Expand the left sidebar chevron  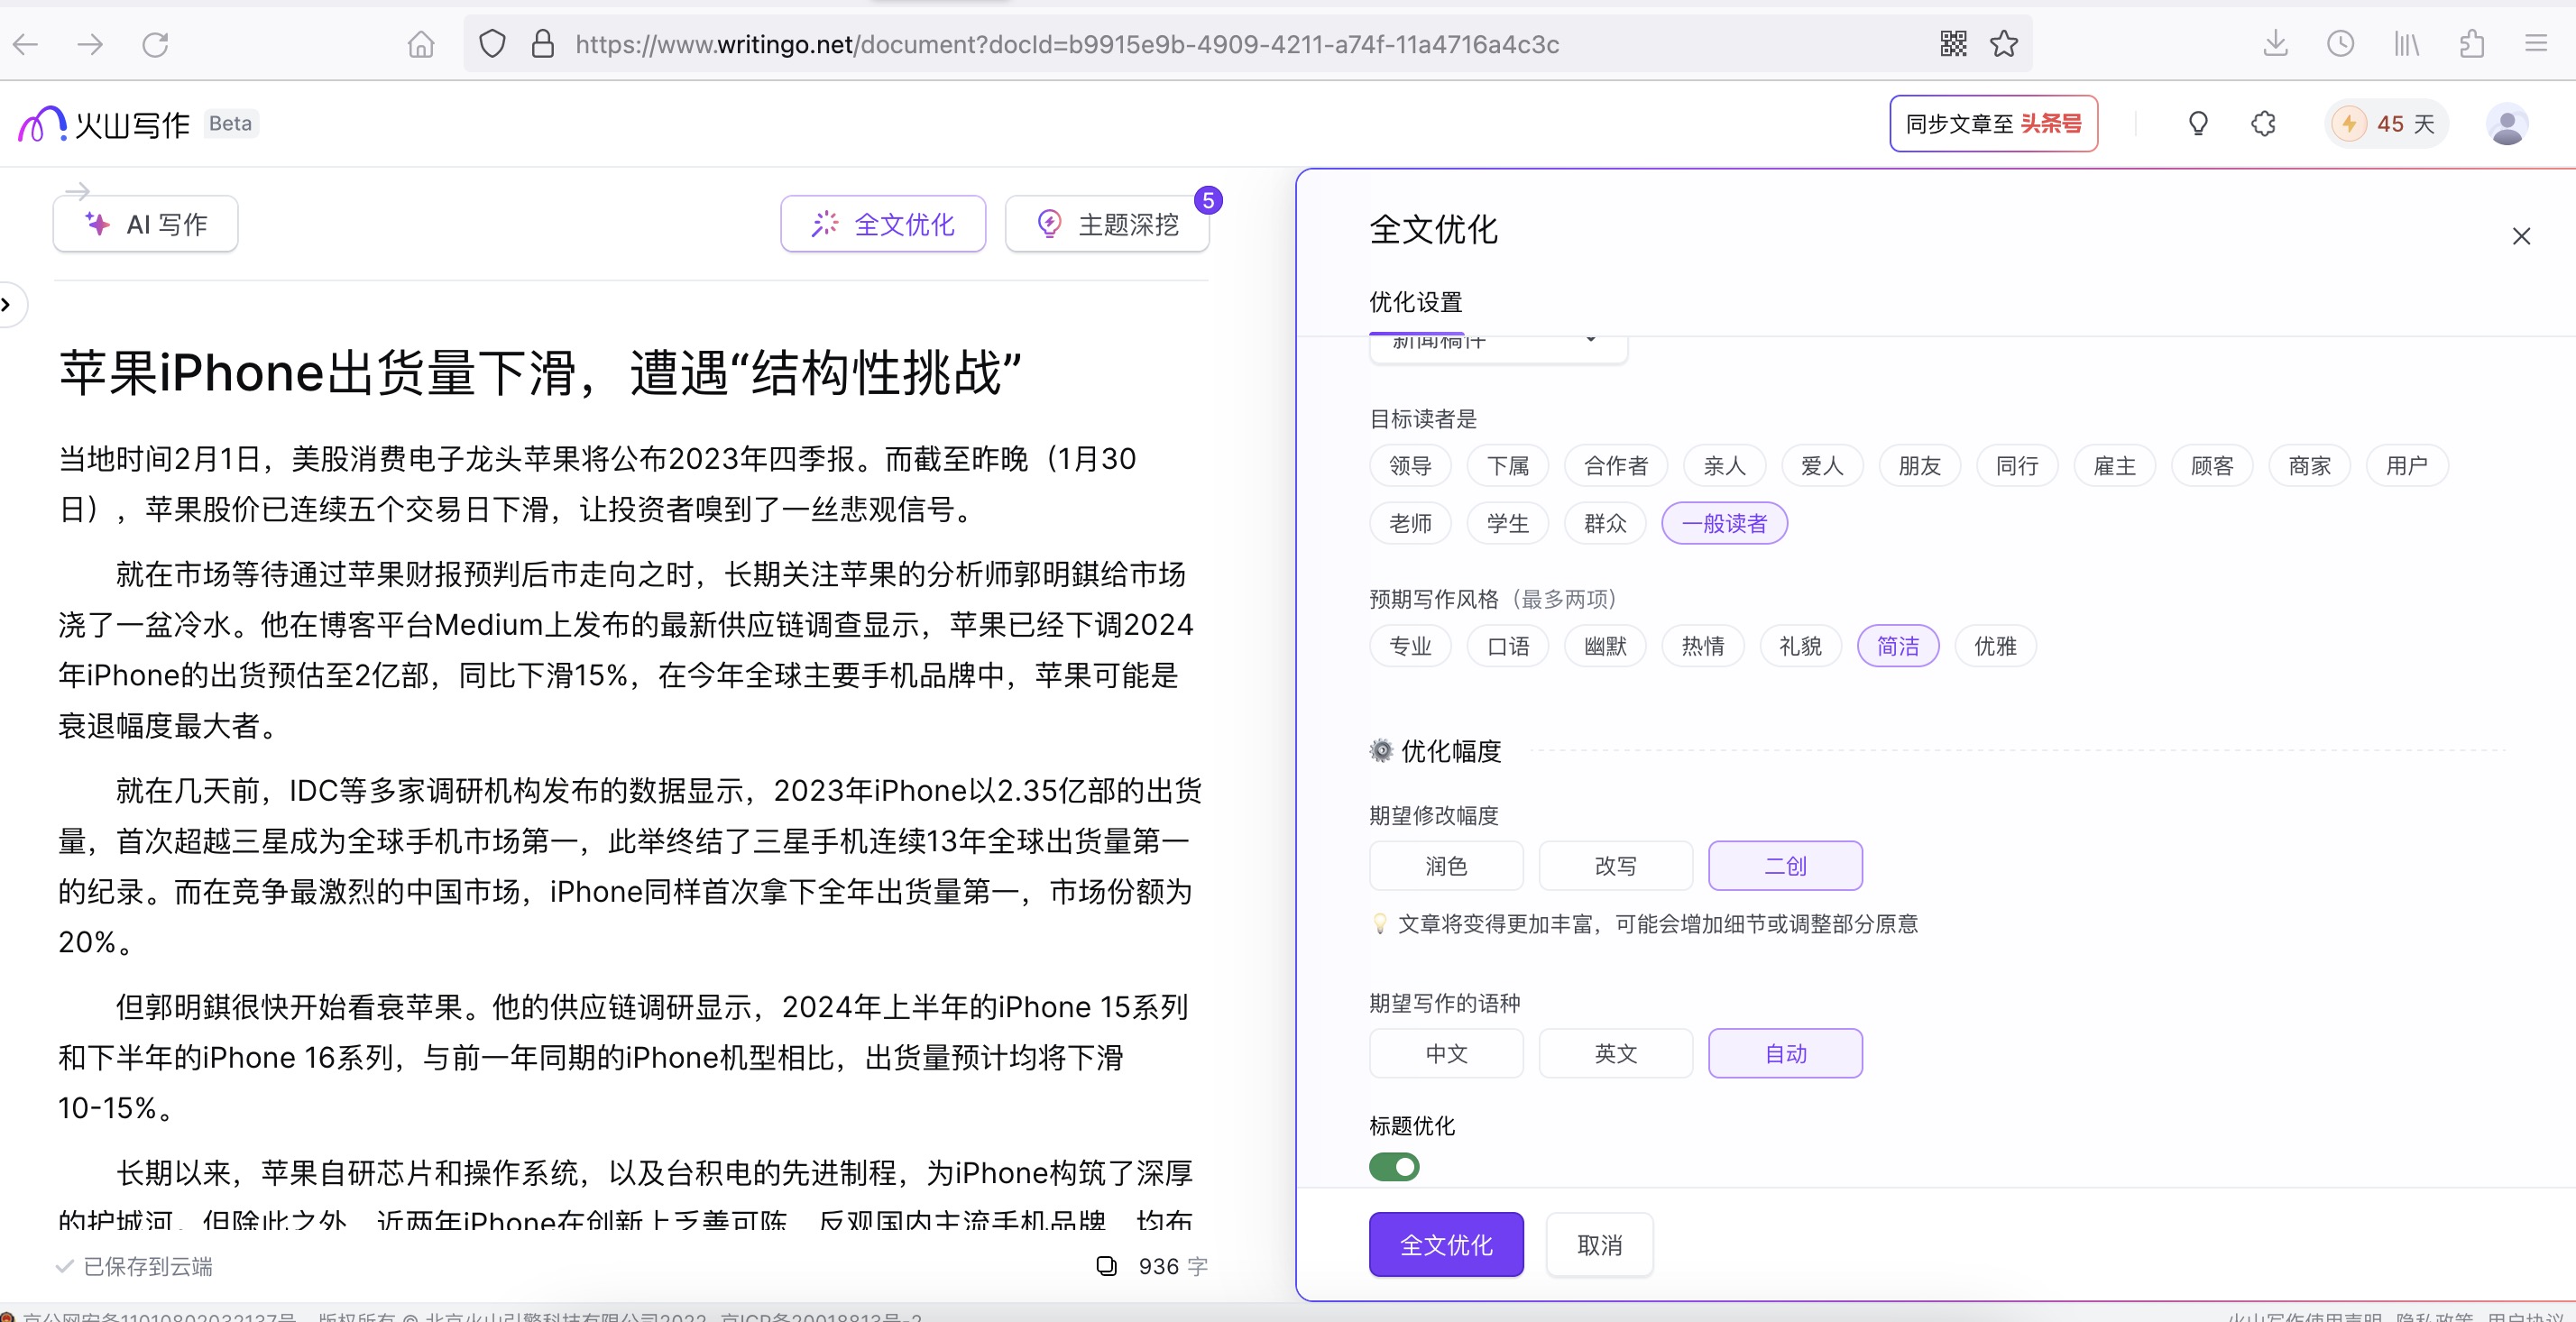tap(6, 304)
